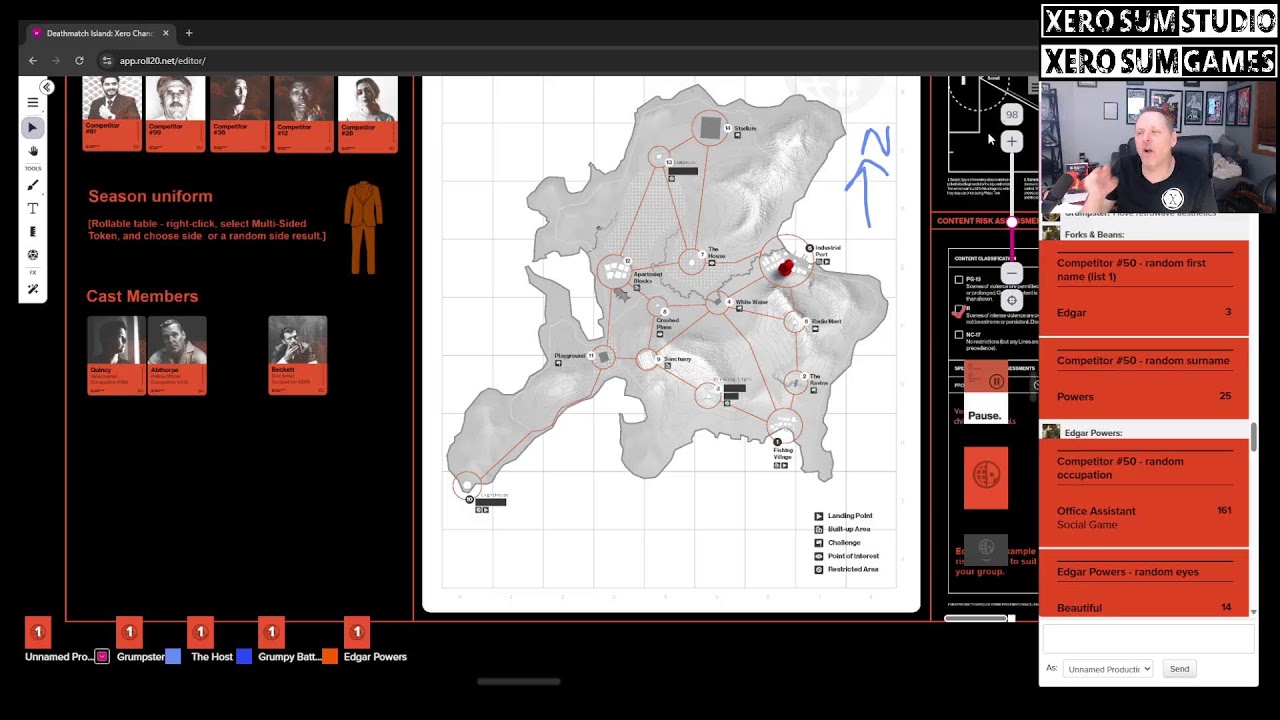Screen dimensions: 1280x720
Task: Open the 'As: Unnamed Producti' speaker dropdown
Action: pos(1108,669)
